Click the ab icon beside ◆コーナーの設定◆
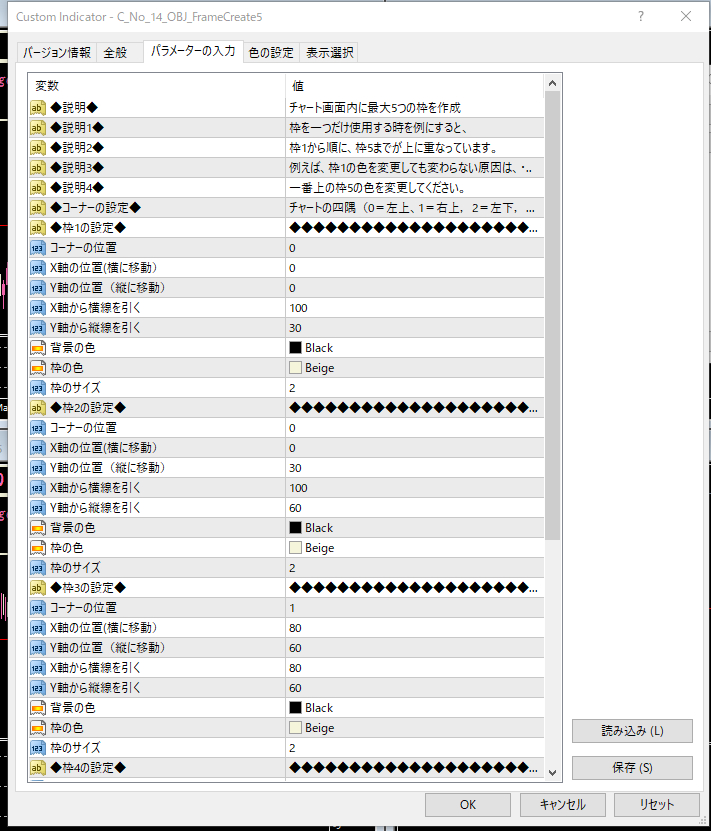This screenshot has height=831, width=711. coord(38,208)
